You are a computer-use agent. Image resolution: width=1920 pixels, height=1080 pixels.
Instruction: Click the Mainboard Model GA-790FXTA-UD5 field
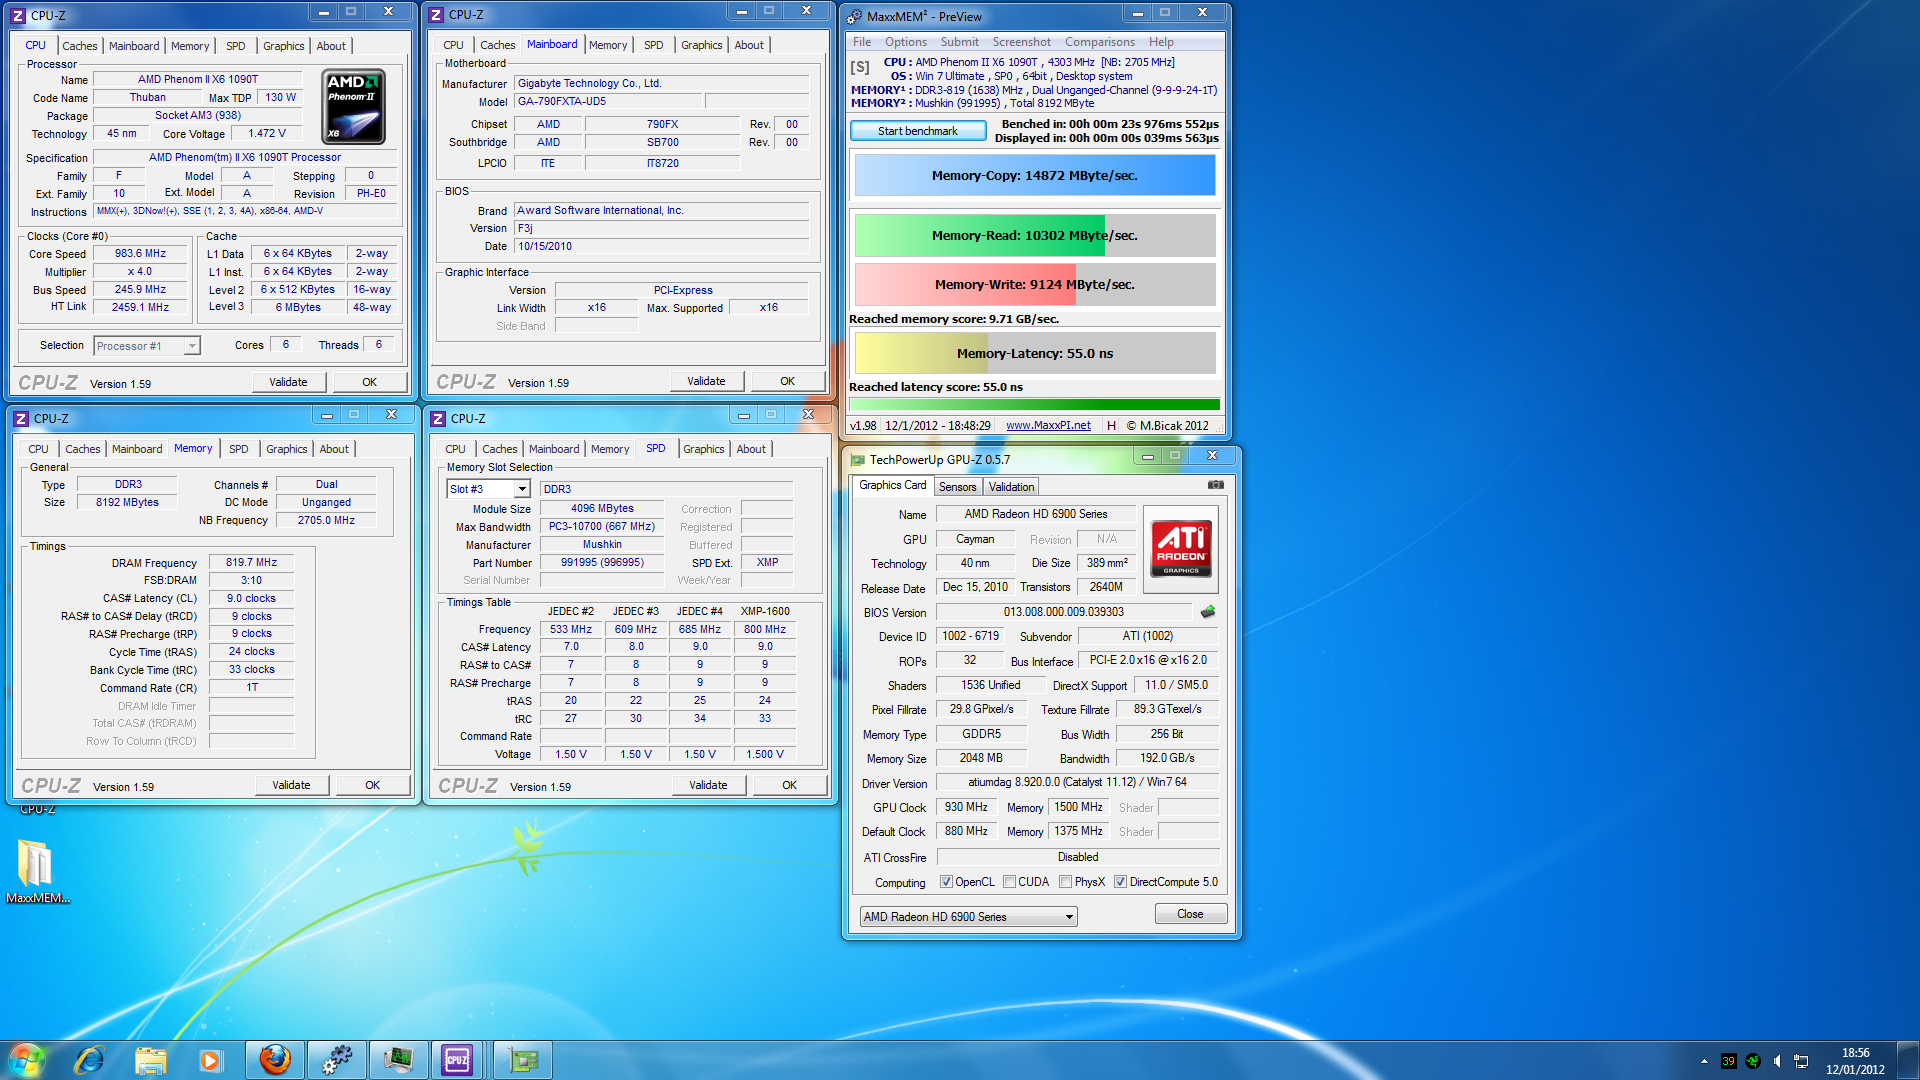click(x=609, y=101)
